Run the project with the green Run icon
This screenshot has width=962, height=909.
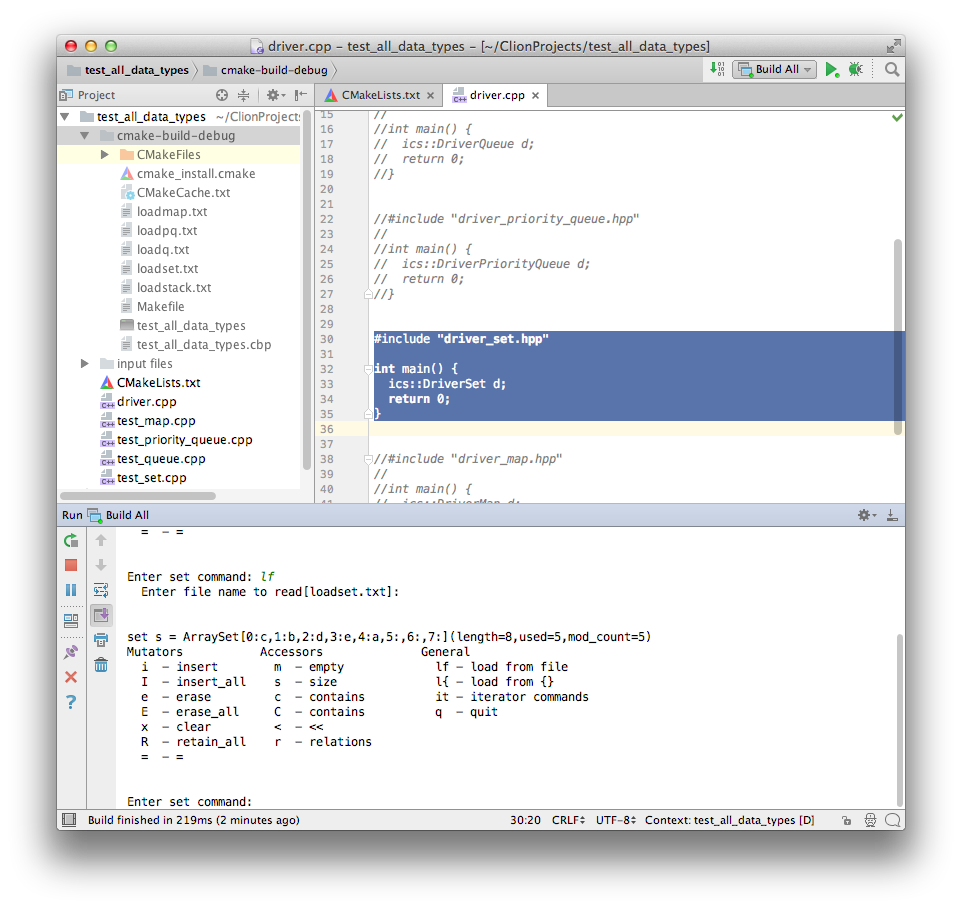click(833, 69)
